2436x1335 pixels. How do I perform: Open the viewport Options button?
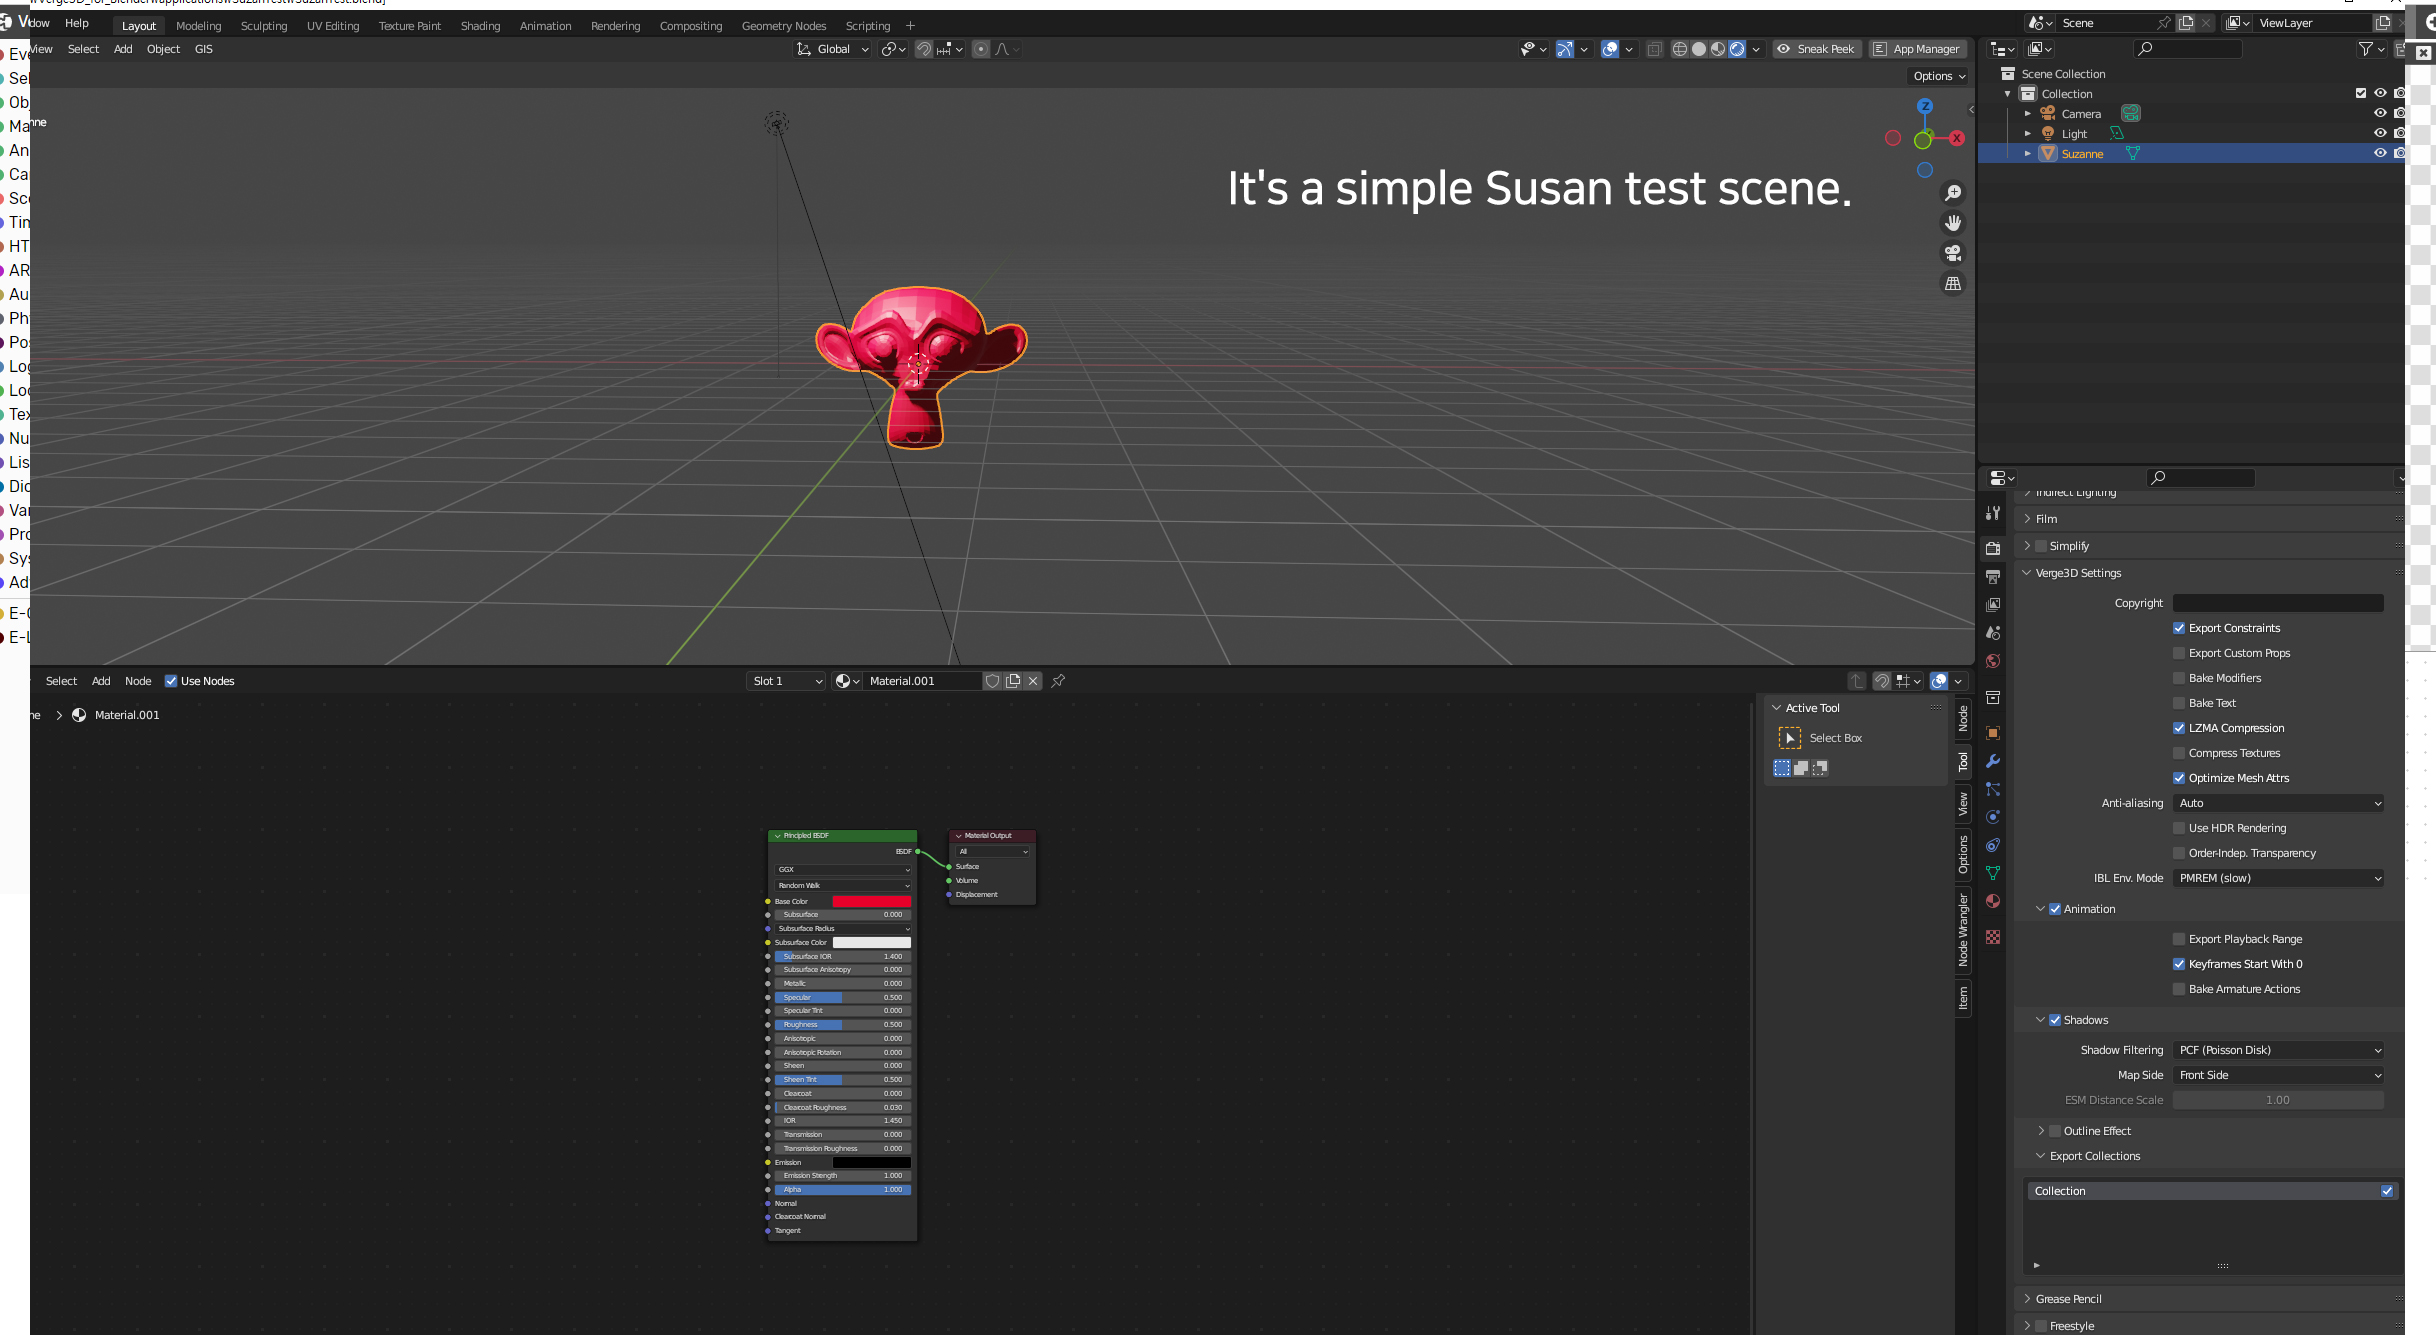(1939, 76)
